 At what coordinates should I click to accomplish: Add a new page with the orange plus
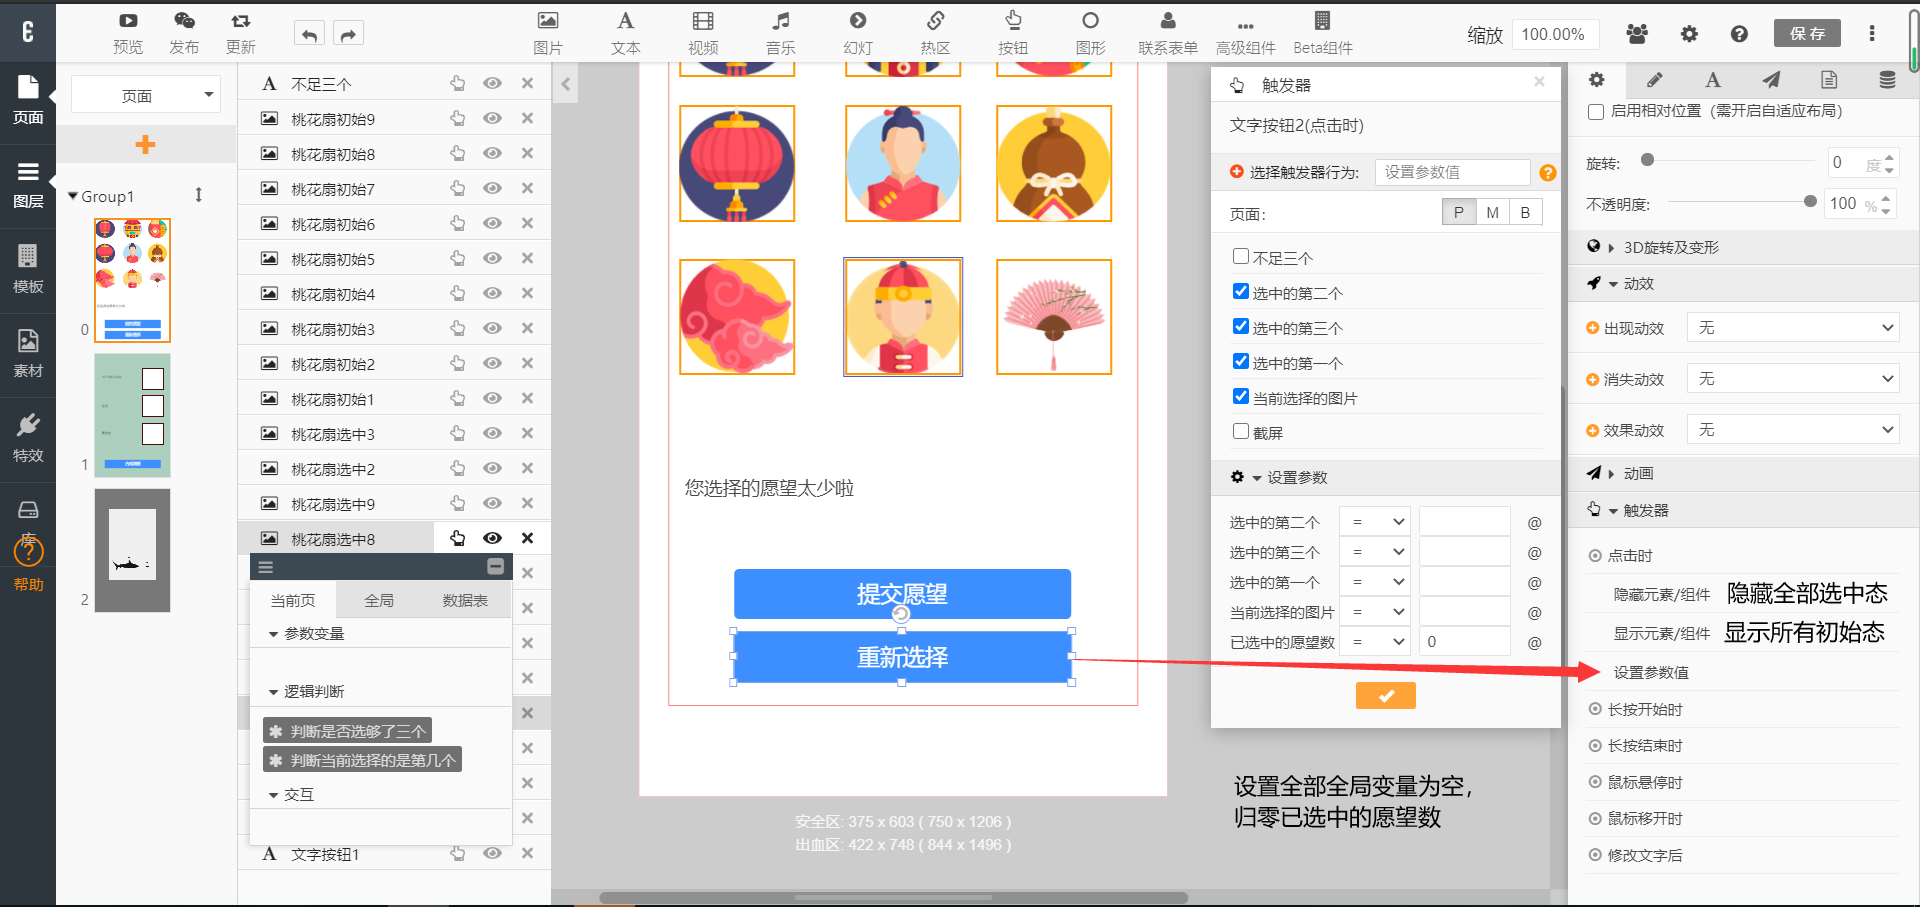coord(145,145)
